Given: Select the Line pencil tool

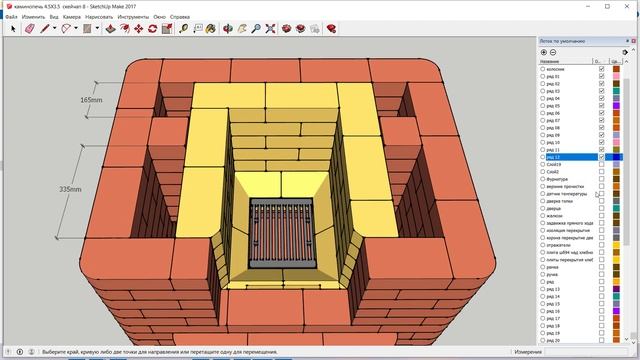Looking at the screenshot, I should click(x=44, y=29).
